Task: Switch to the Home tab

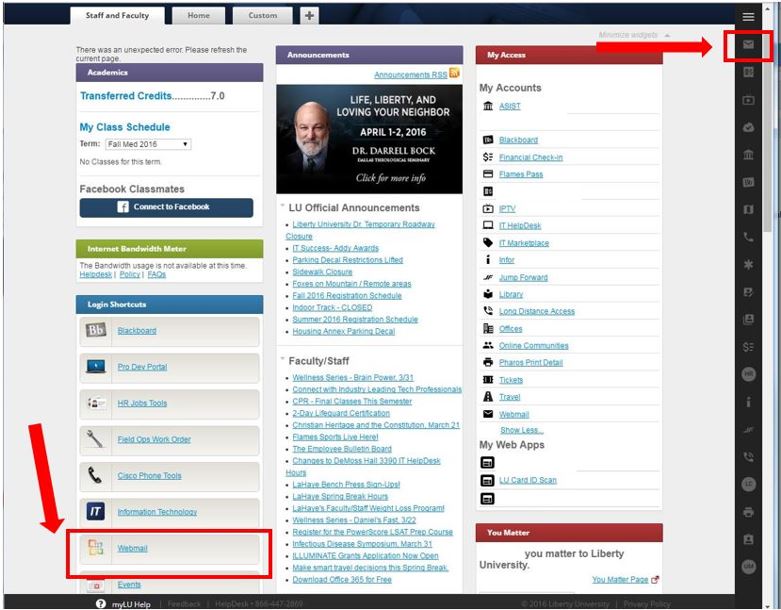Action: [198, 15]
